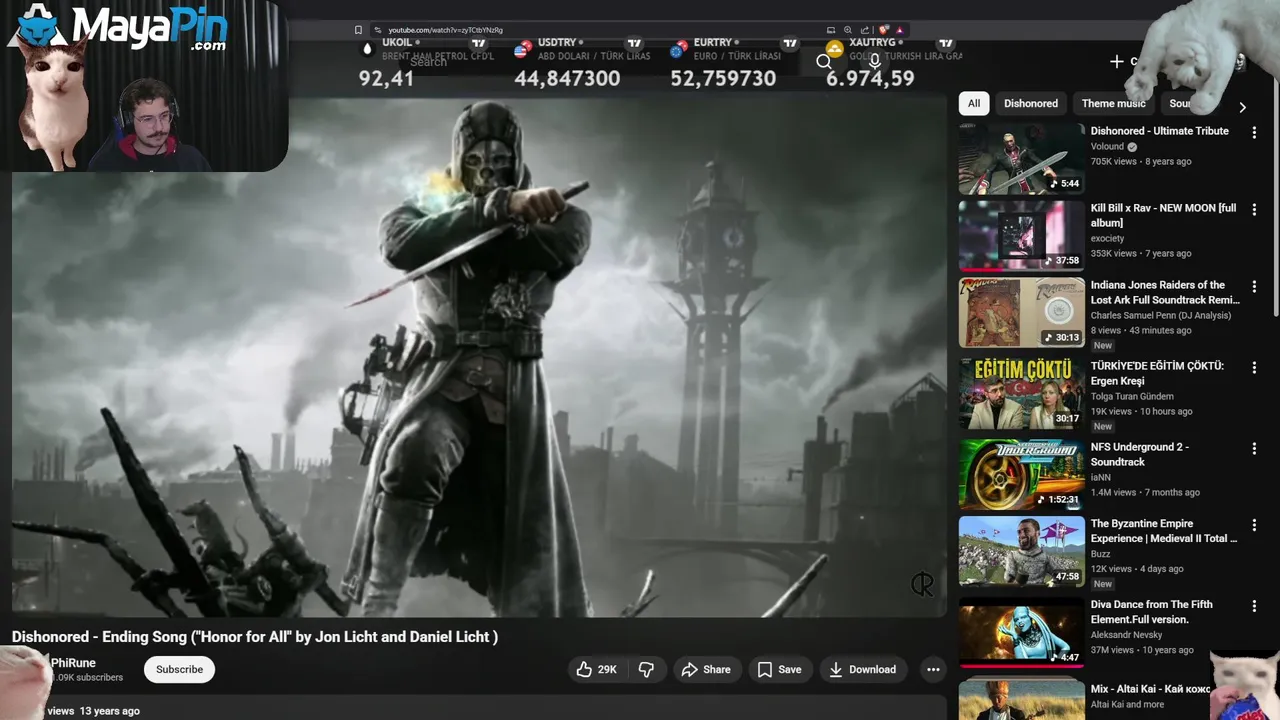Image resolution: width=1280 pixels, height=720 pixels.
Task: Open TÜRKİYE'DE EĞİTİM ÇÖKTÜ video title
Action: [x=1157, y=373]
